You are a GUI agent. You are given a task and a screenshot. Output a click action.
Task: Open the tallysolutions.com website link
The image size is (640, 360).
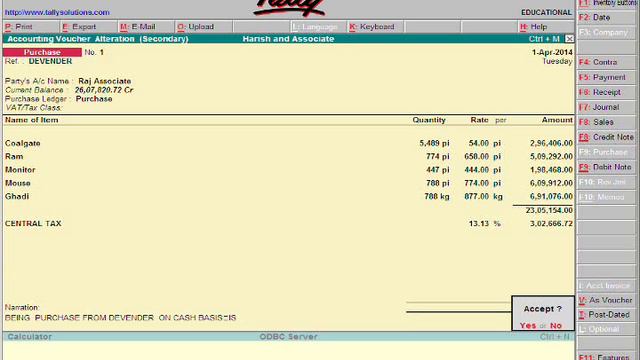pos(57,12)
